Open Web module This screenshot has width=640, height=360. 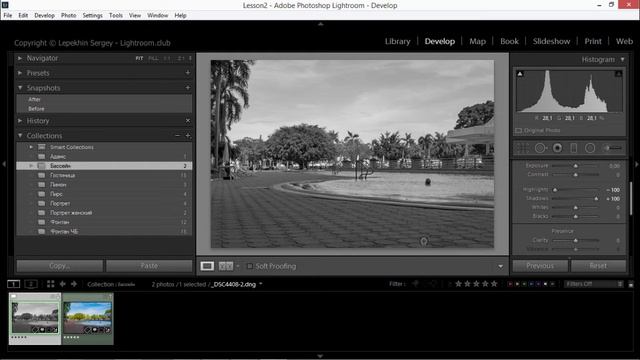point(624,41)
